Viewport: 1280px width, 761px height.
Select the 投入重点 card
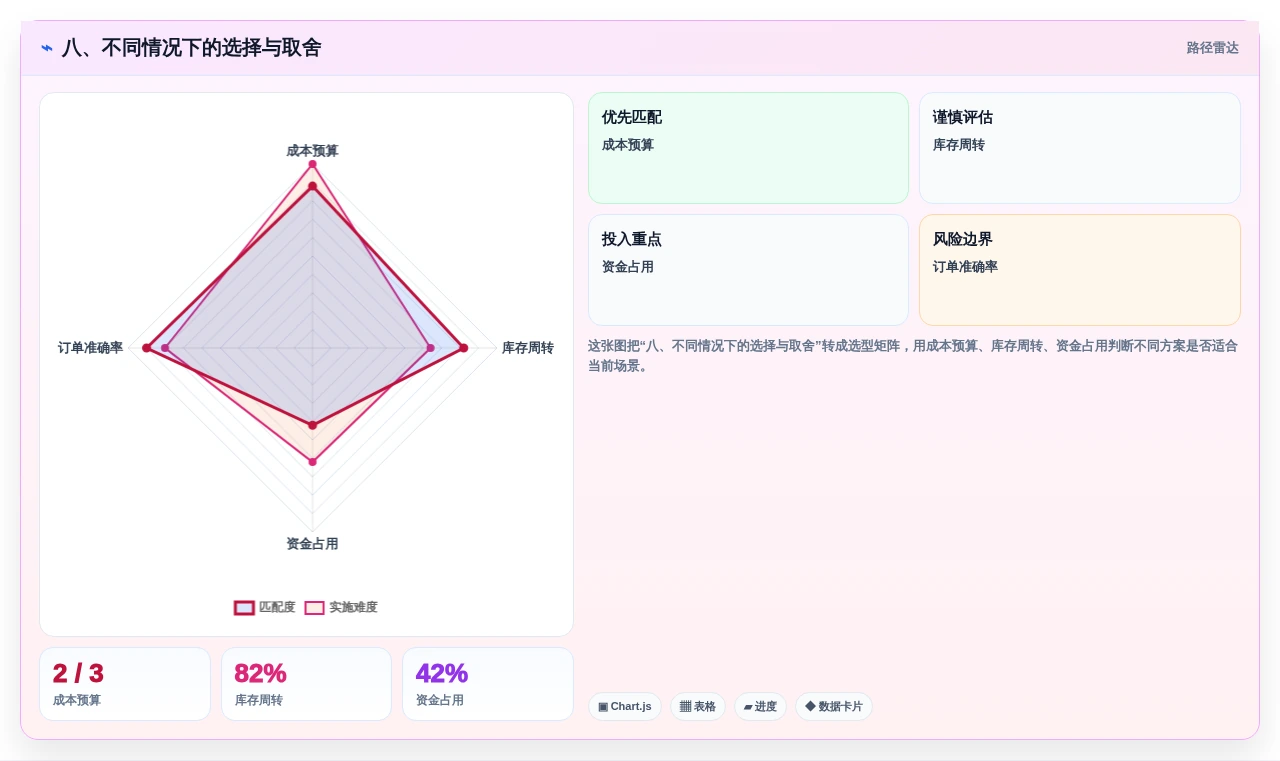(748, 270)
